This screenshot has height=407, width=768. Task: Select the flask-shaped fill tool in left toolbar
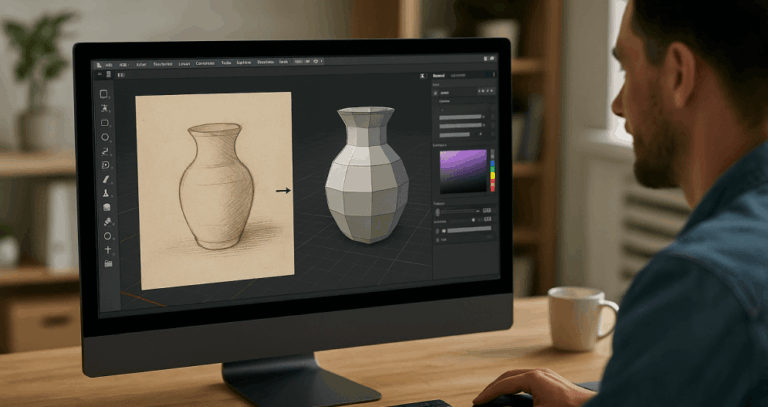[x=105, y=193]
